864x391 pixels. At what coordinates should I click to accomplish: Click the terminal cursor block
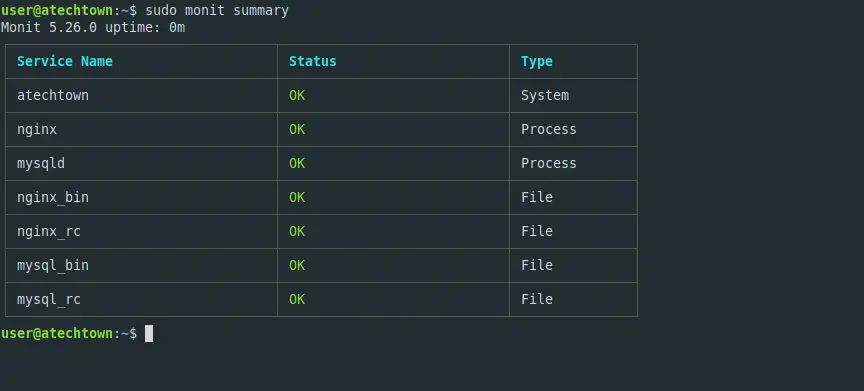coord(149,333)
